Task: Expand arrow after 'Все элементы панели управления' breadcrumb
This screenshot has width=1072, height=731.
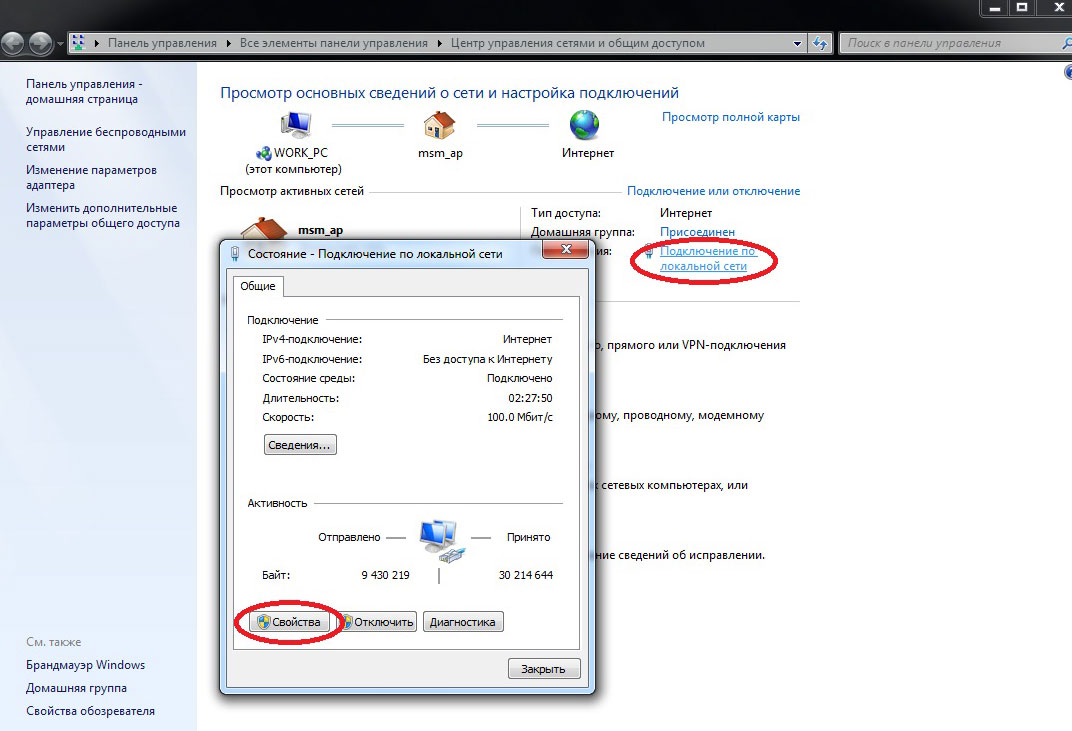Action: point(439,43)
